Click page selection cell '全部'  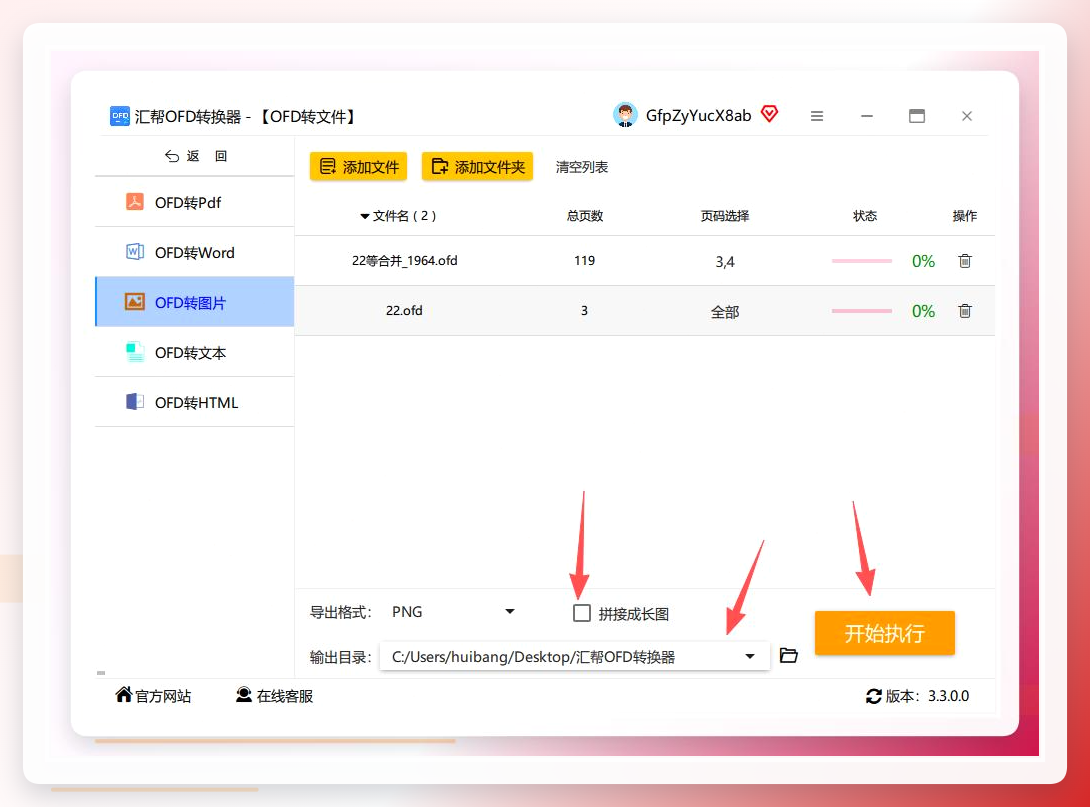[725, 312]
